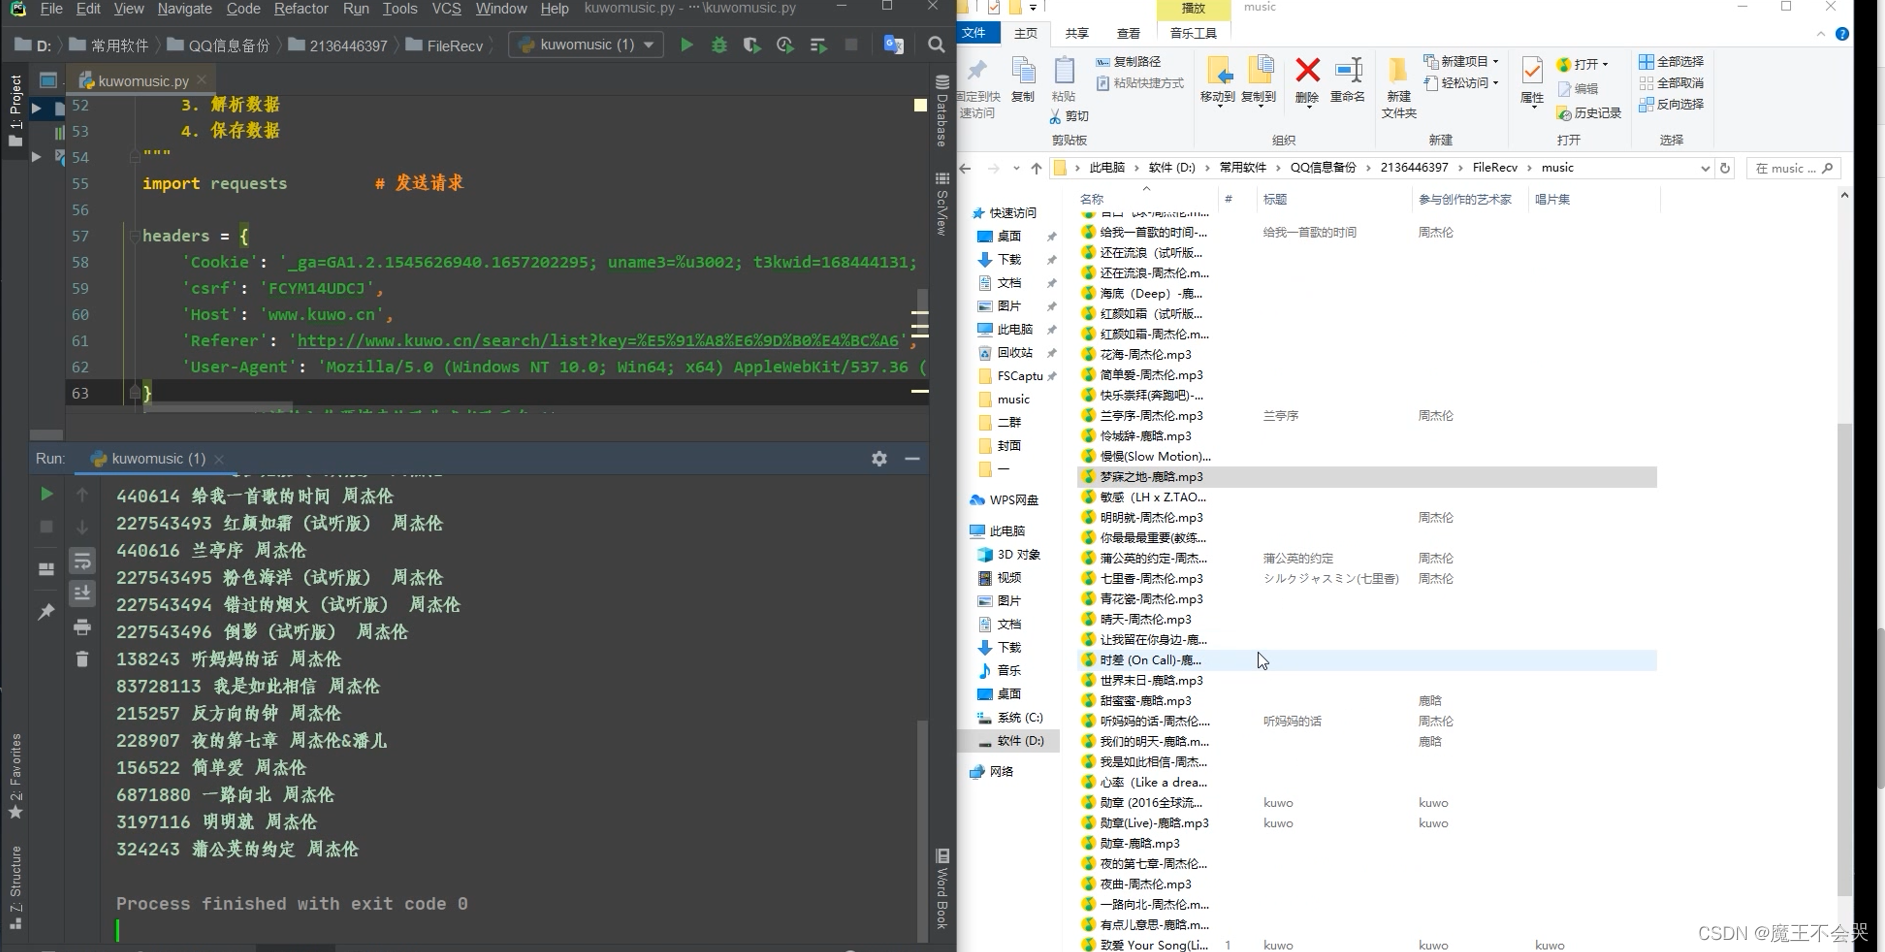Image resolution: width=1885 pixels, height=952 pixels.
Task: Start debugging with the bug icon
Action: click(x=719, y=45)
